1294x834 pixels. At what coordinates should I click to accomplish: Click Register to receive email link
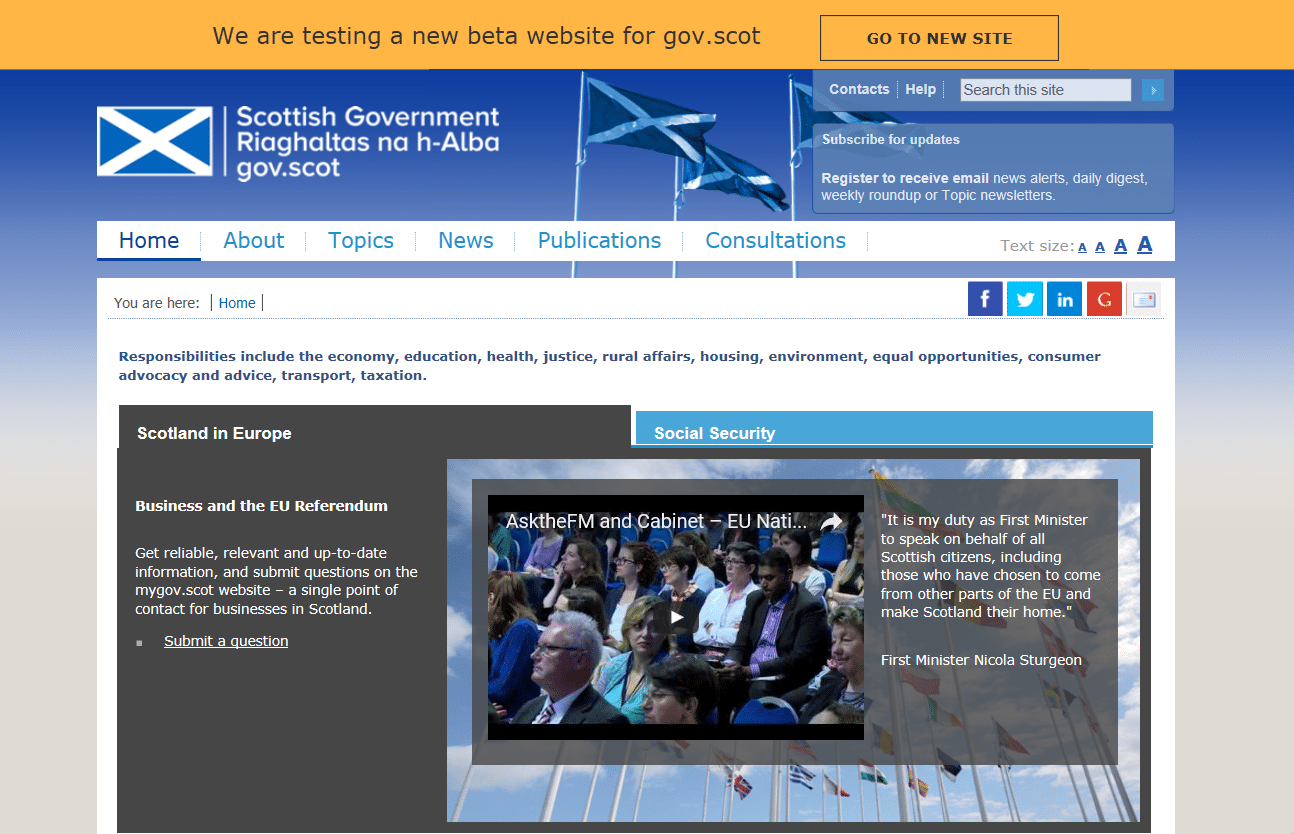(x=905, y=178)
